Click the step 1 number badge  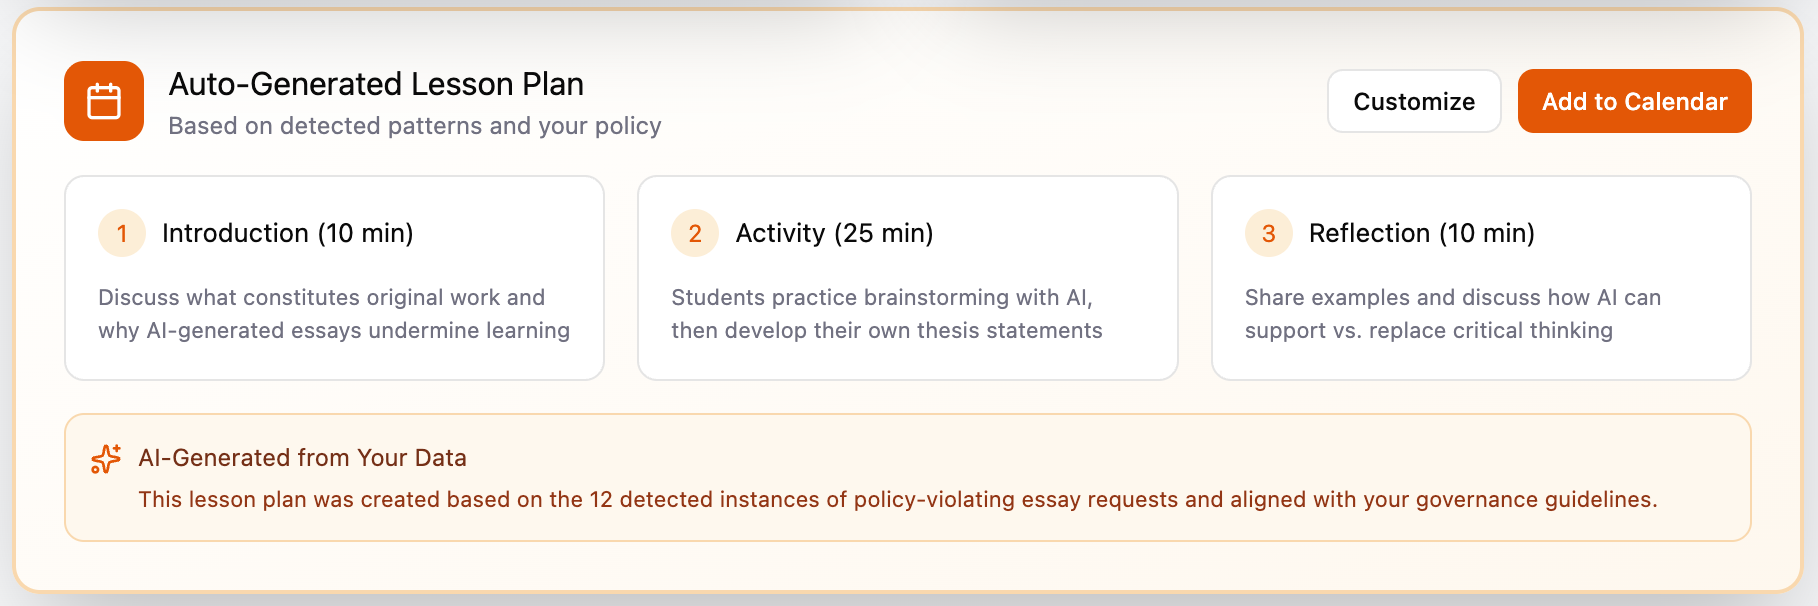click(x=121, y=233)
